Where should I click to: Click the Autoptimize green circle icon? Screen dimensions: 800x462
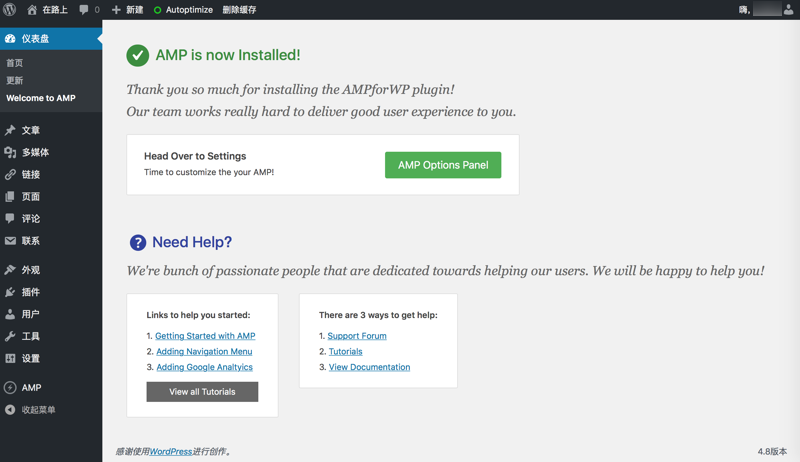[158, 10]
